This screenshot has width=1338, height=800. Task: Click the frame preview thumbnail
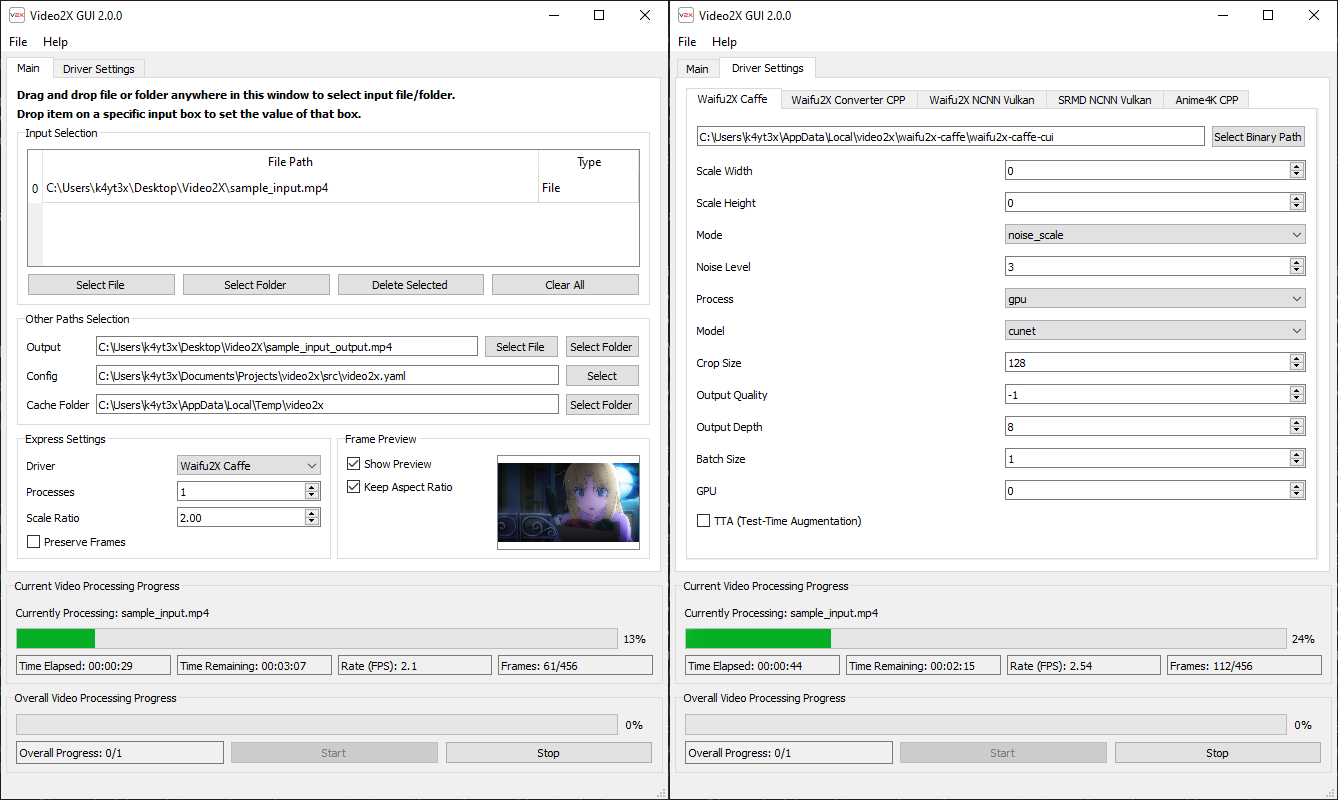568,501
